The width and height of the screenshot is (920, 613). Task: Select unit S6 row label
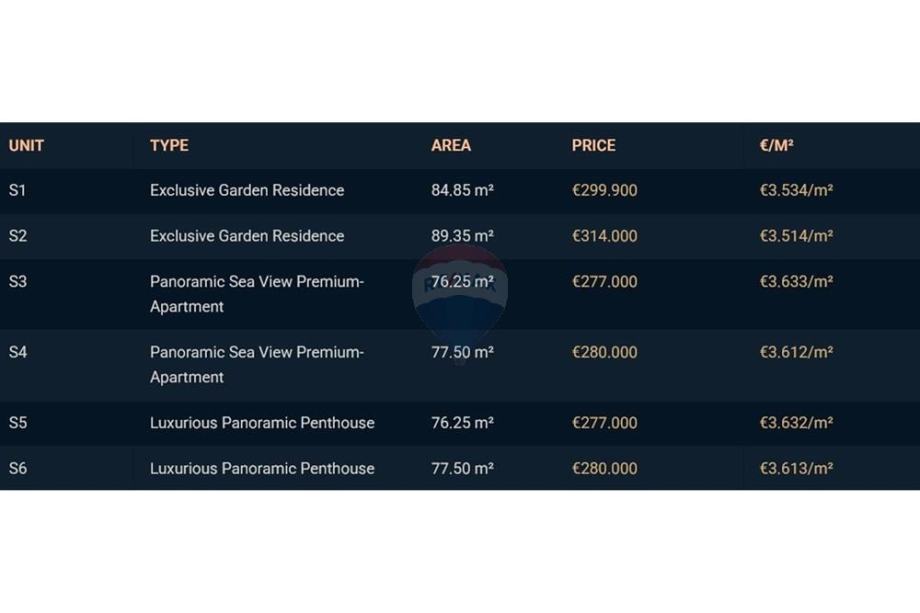click(18, 468)
